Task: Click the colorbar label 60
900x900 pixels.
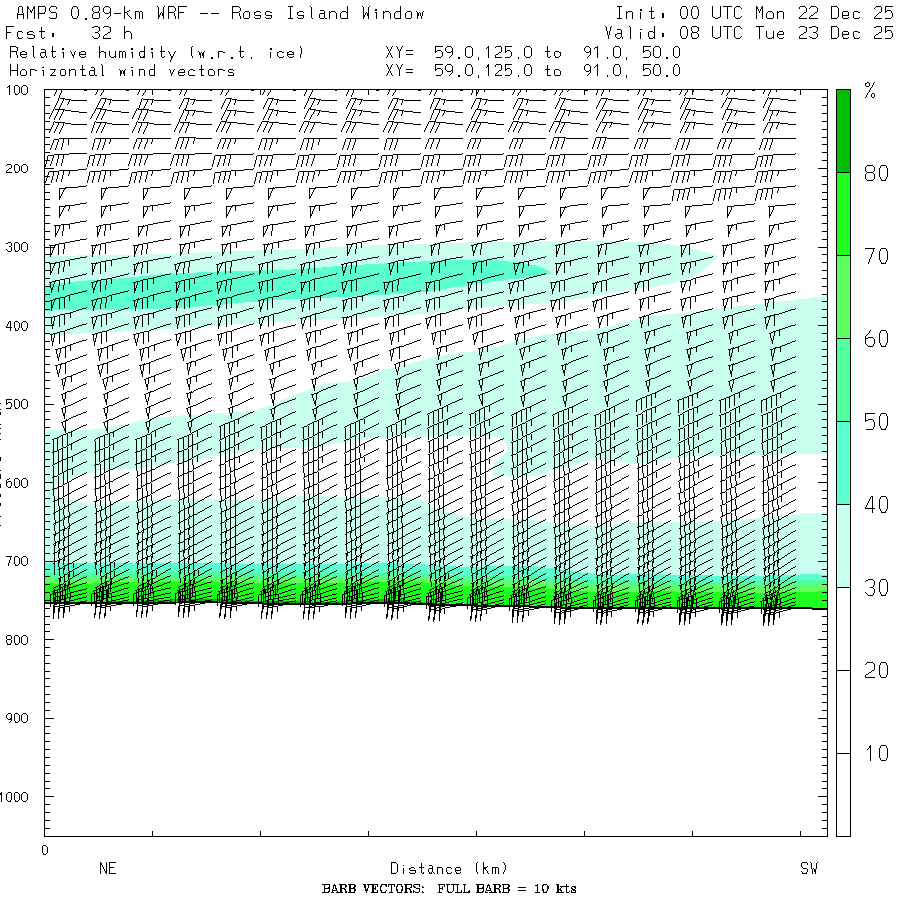Action: pos(876,339)
